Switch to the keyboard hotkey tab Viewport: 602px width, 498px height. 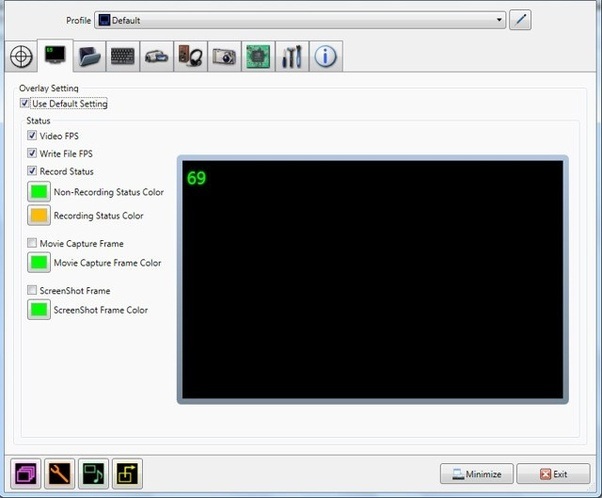coord(122,57)
